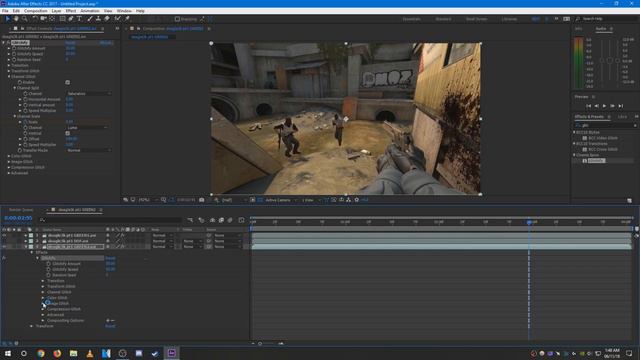
Task: Open the Channel Scale Luma dropdown
Action: click(87, 128)
